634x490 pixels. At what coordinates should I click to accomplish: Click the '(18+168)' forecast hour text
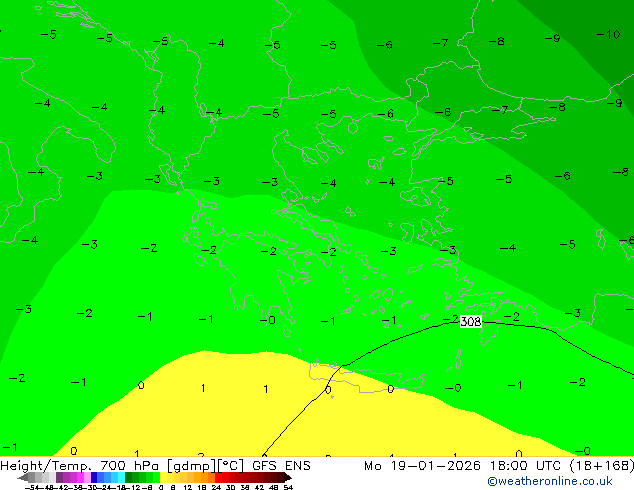click(x=602, y=465)
